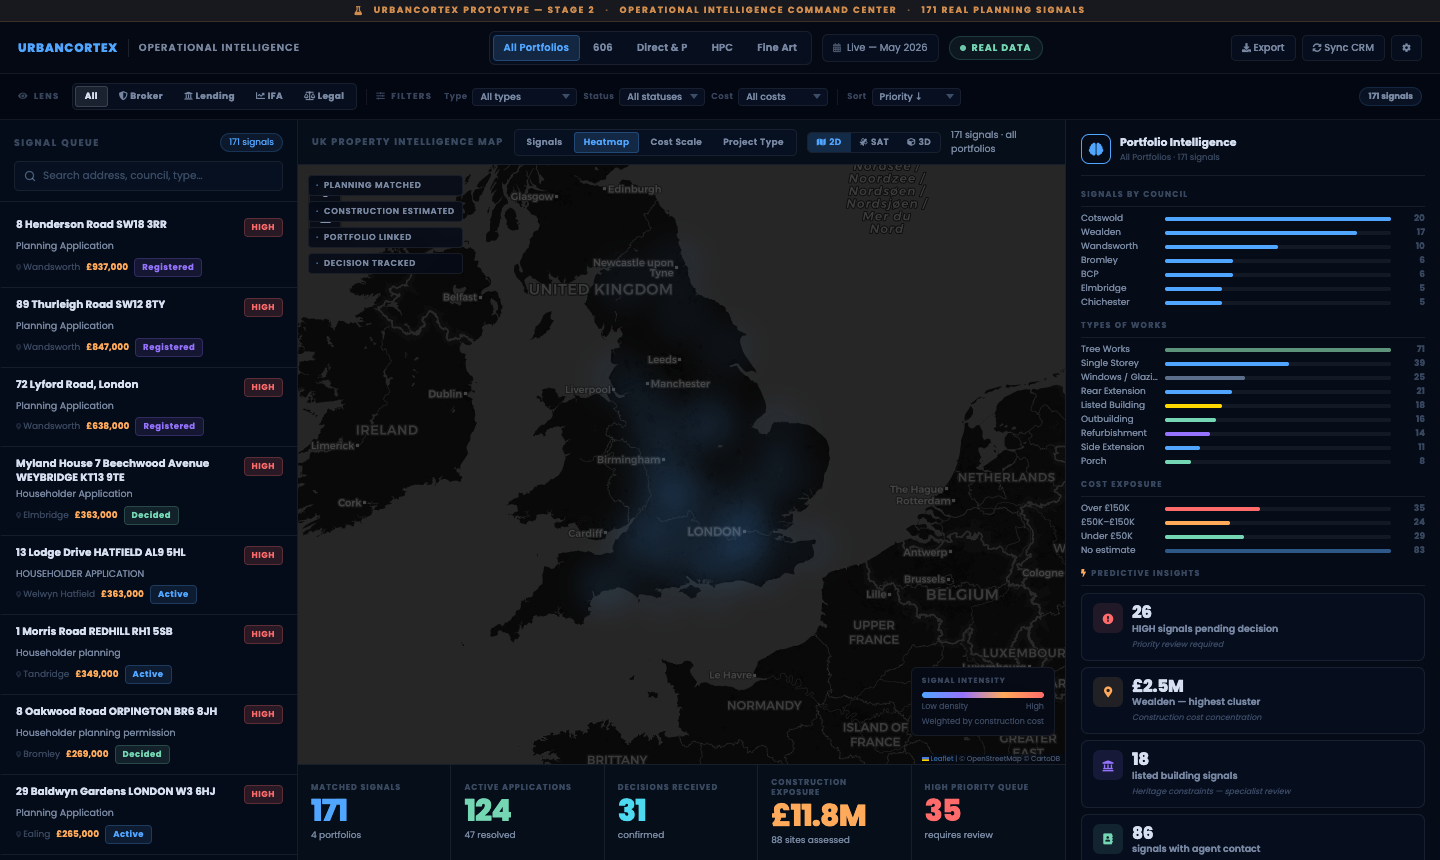The width and height of the screenshot is (1440, 860).
Task: Select the All lens filter
Action: pos(91,96)
